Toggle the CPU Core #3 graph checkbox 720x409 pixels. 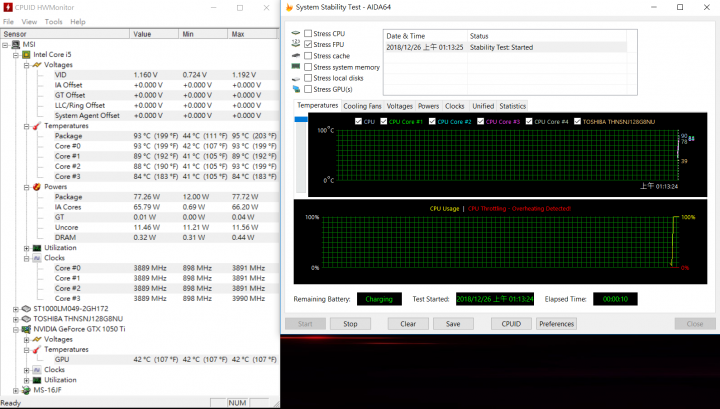click(x=481, y=122)
